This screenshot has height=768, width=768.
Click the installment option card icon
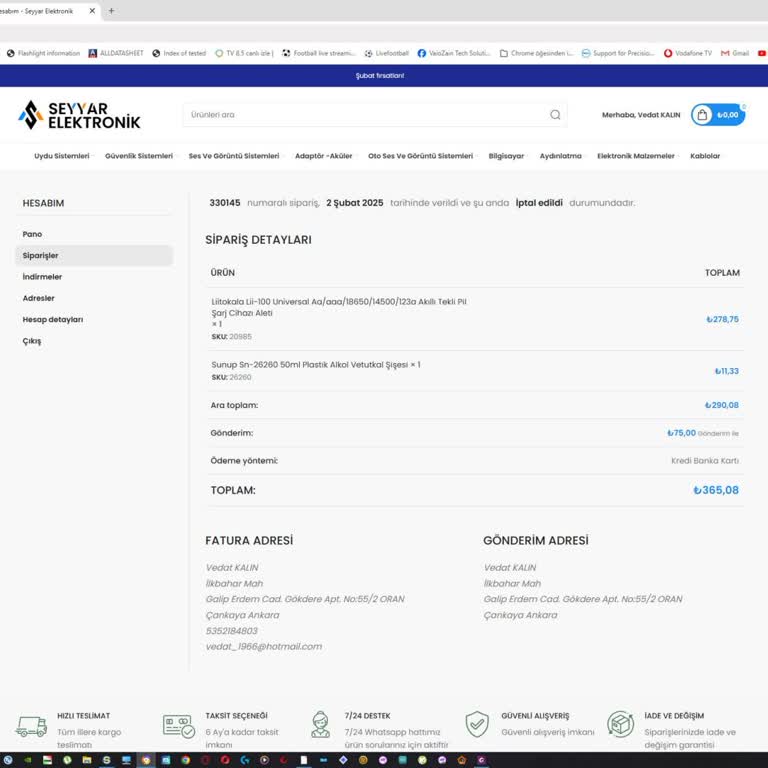click(x=178, y=725)
